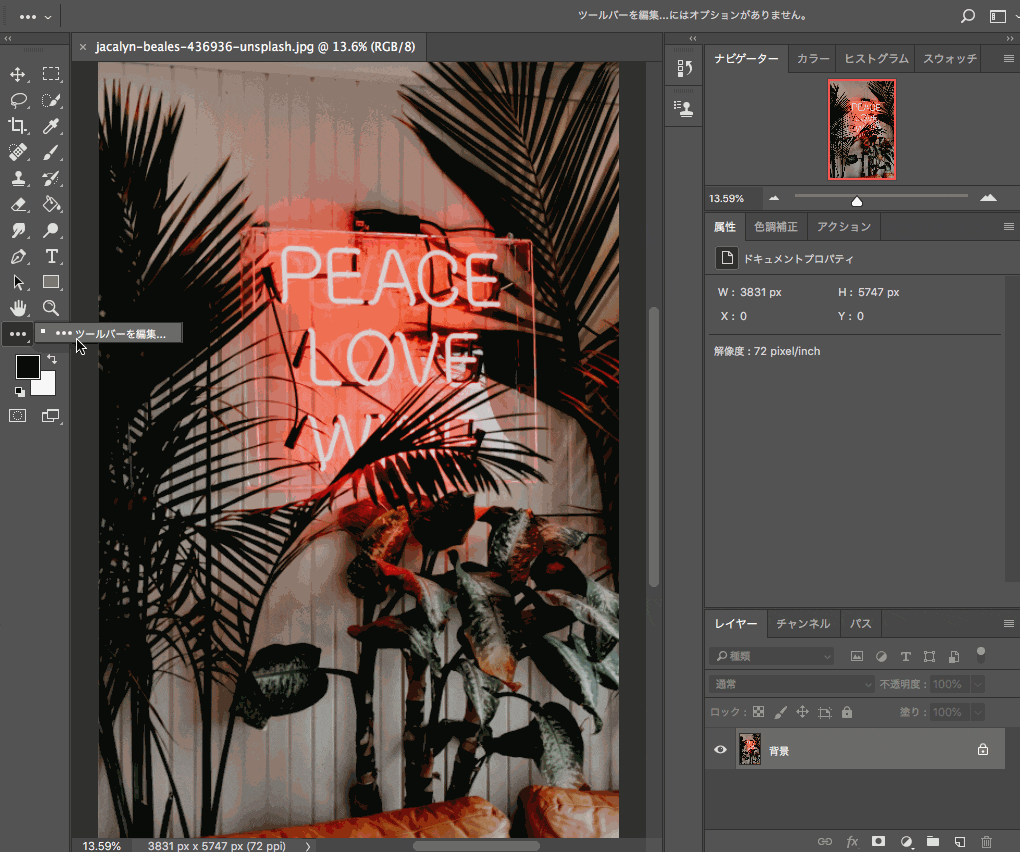
Task: Toggle lock transparent pixels
Action: coord(758,712)
